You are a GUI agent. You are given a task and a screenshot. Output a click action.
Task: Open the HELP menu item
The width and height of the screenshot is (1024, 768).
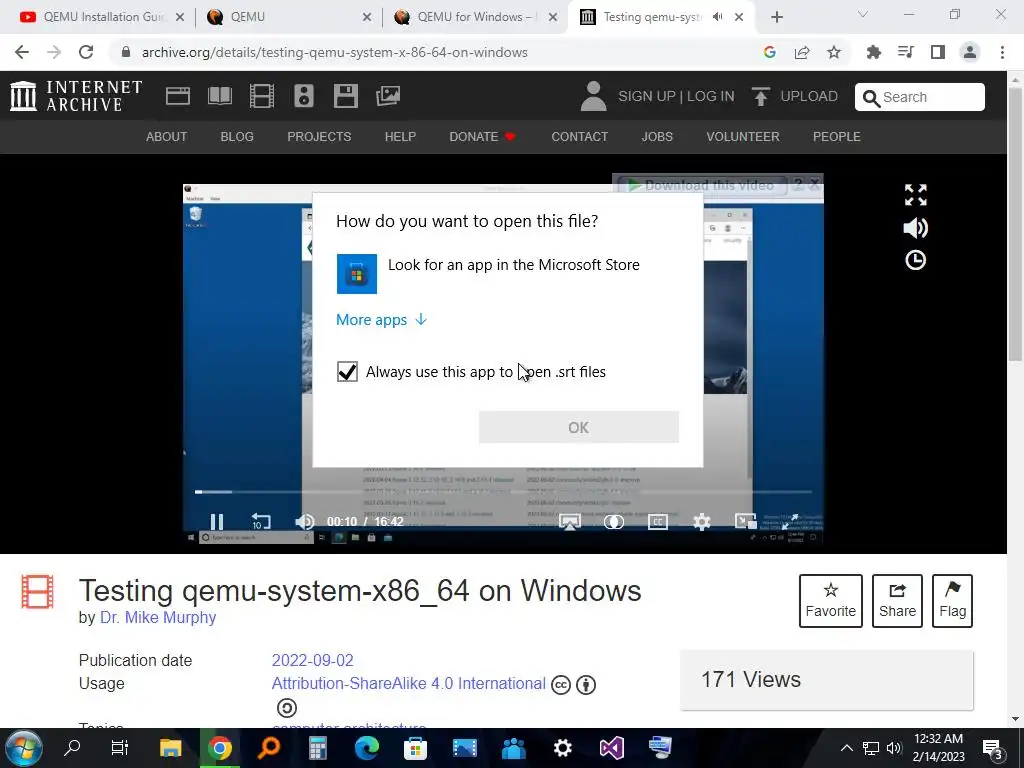coord(400,136)
